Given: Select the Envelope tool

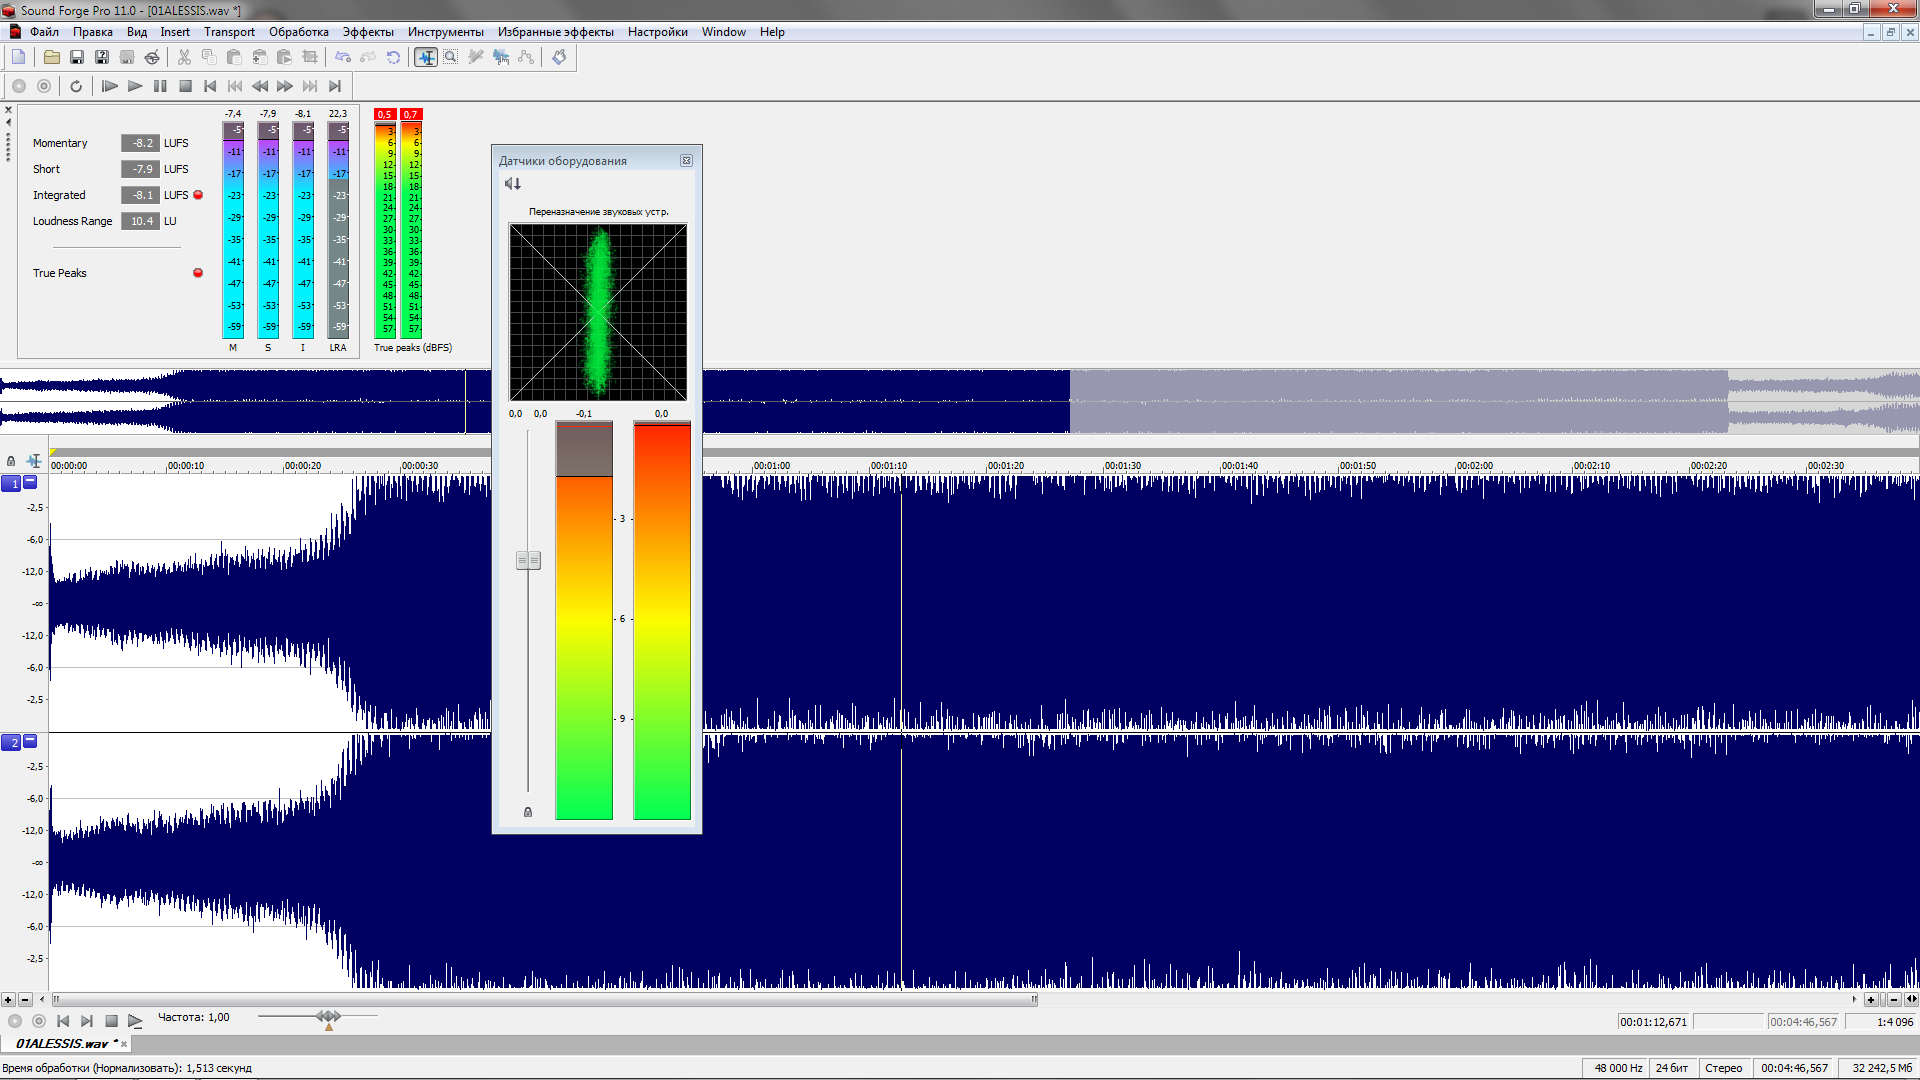Looking at the screenshot, I should click(526, 57).
